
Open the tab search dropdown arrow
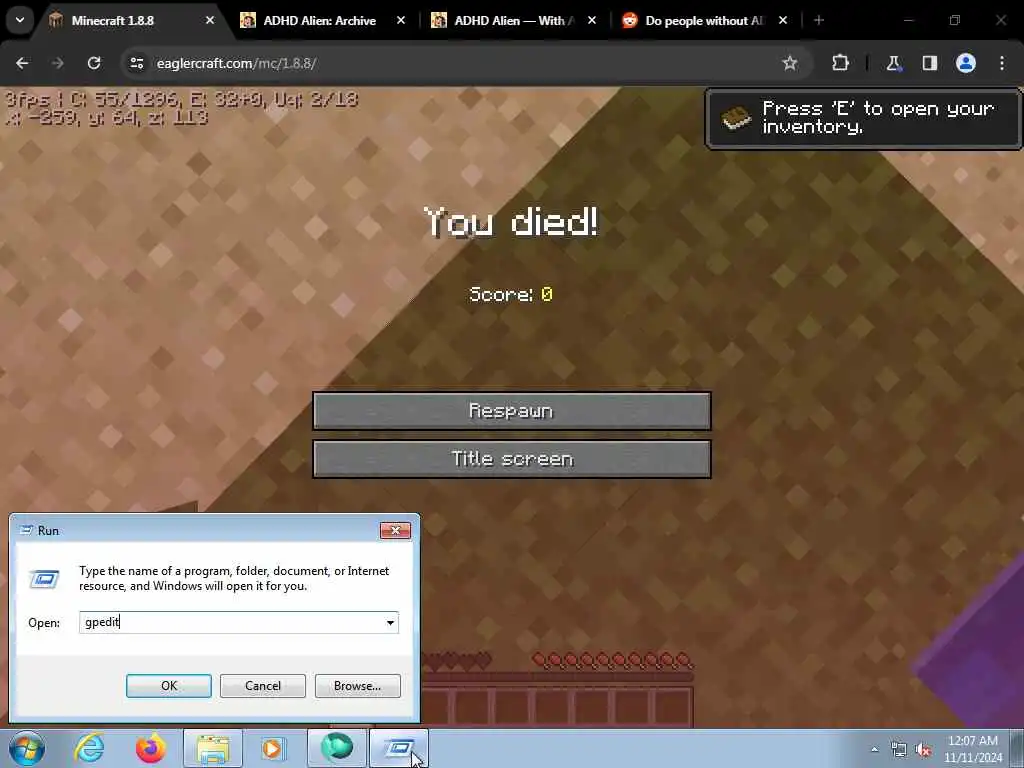coord(20,20)
